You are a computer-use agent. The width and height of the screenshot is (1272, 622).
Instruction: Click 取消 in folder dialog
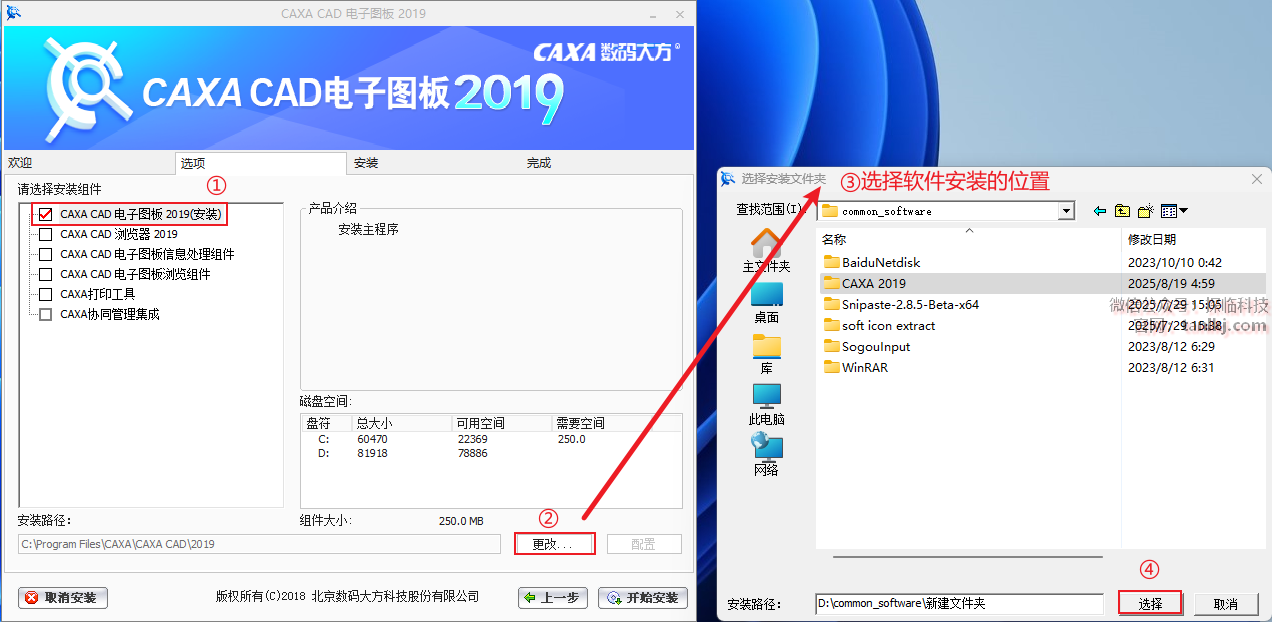(x=1226, y=604)
